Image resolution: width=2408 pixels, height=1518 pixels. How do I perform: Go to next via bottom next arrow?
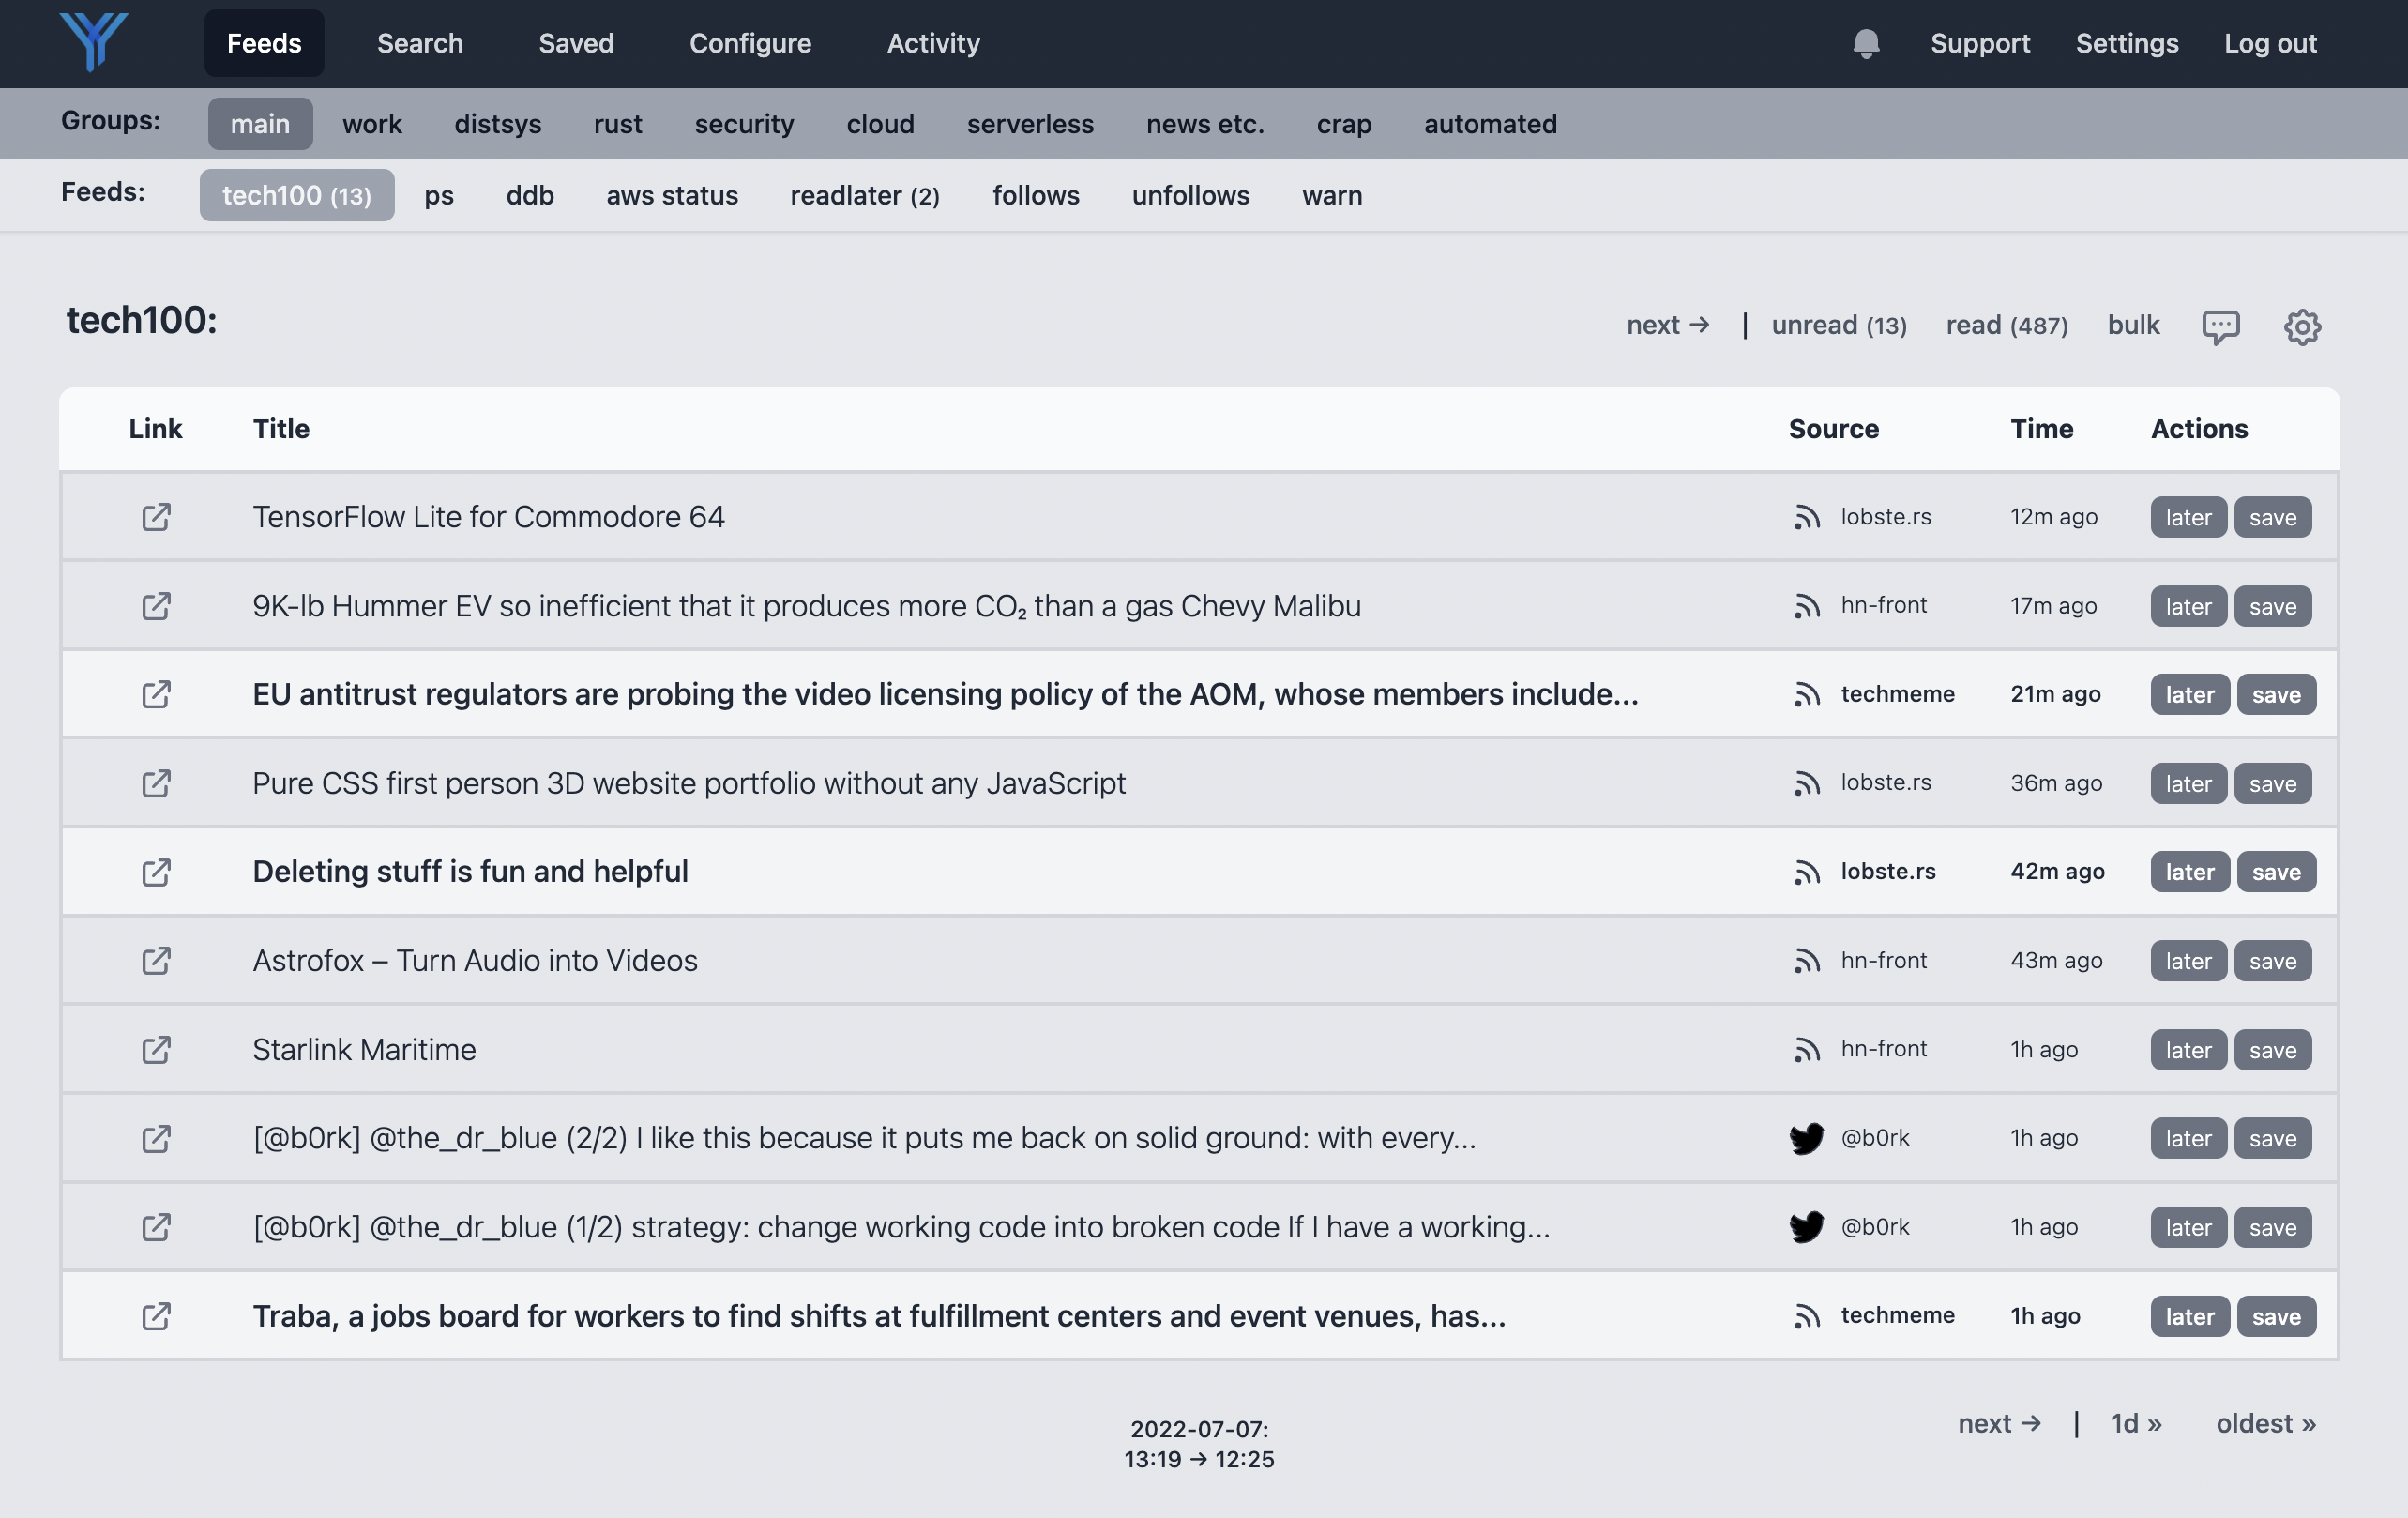point(1999,1423)
